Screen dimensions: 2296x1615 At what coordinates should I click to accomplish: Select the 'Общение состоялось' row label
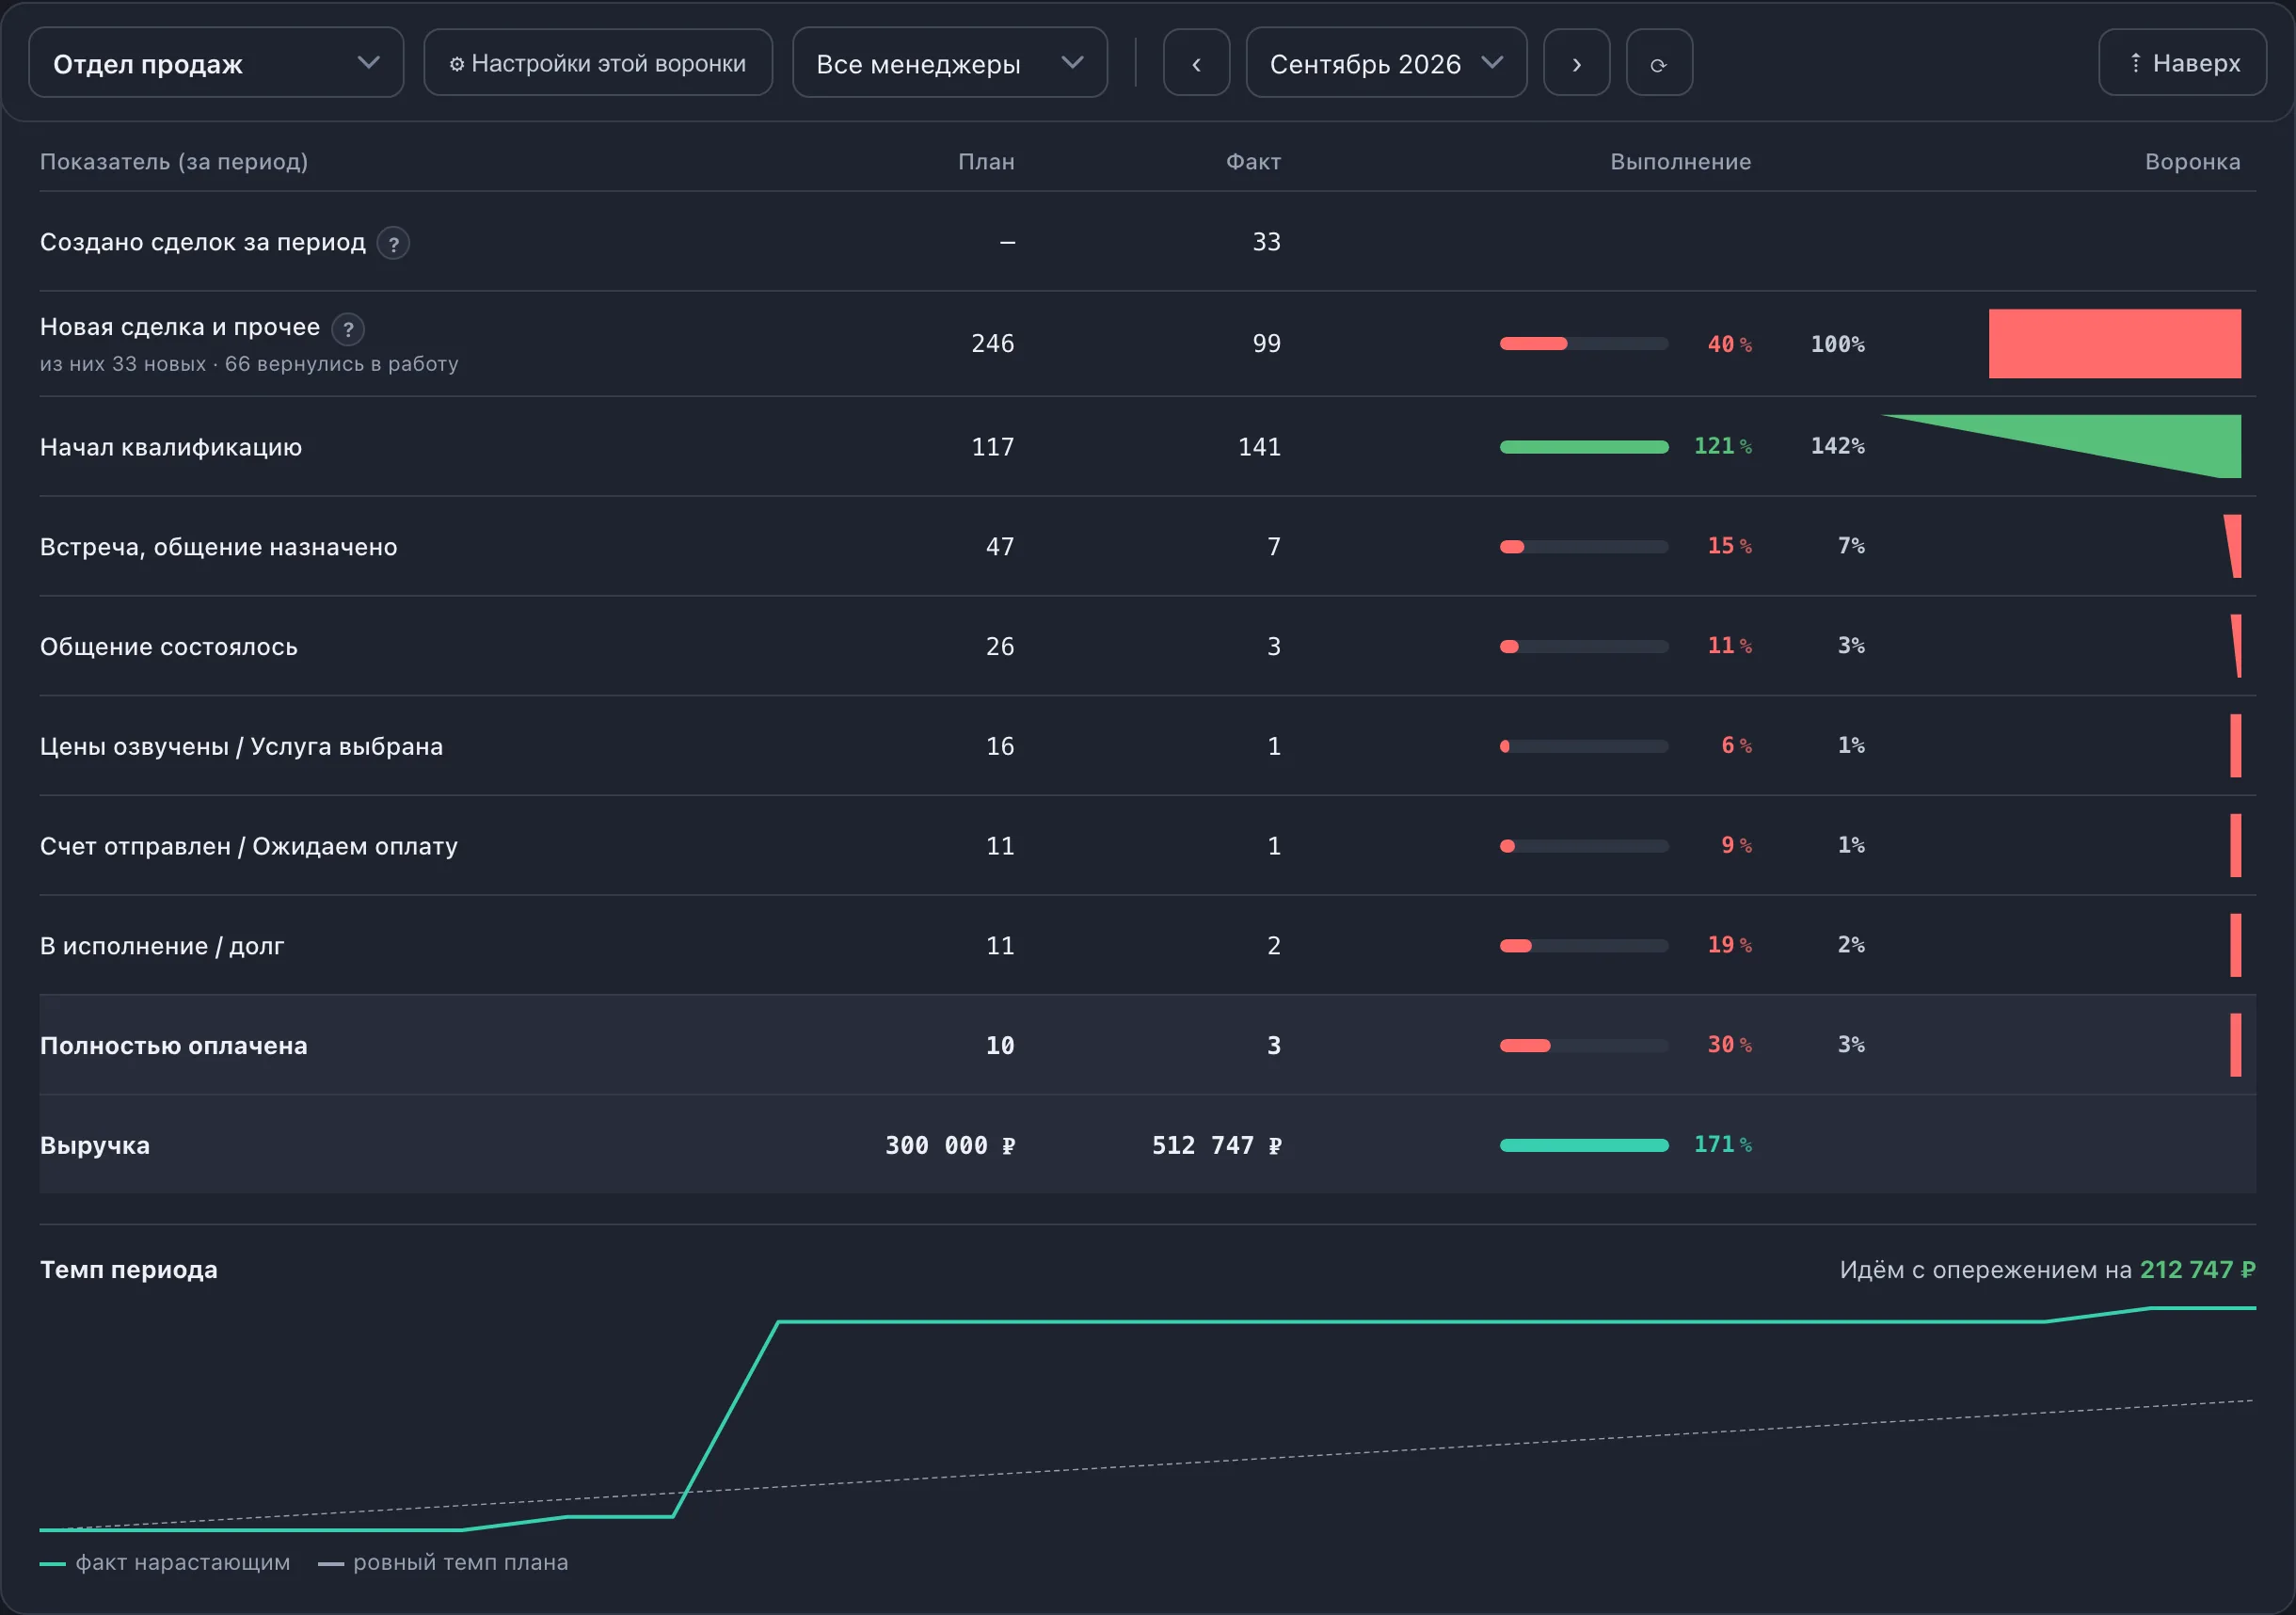169,647
